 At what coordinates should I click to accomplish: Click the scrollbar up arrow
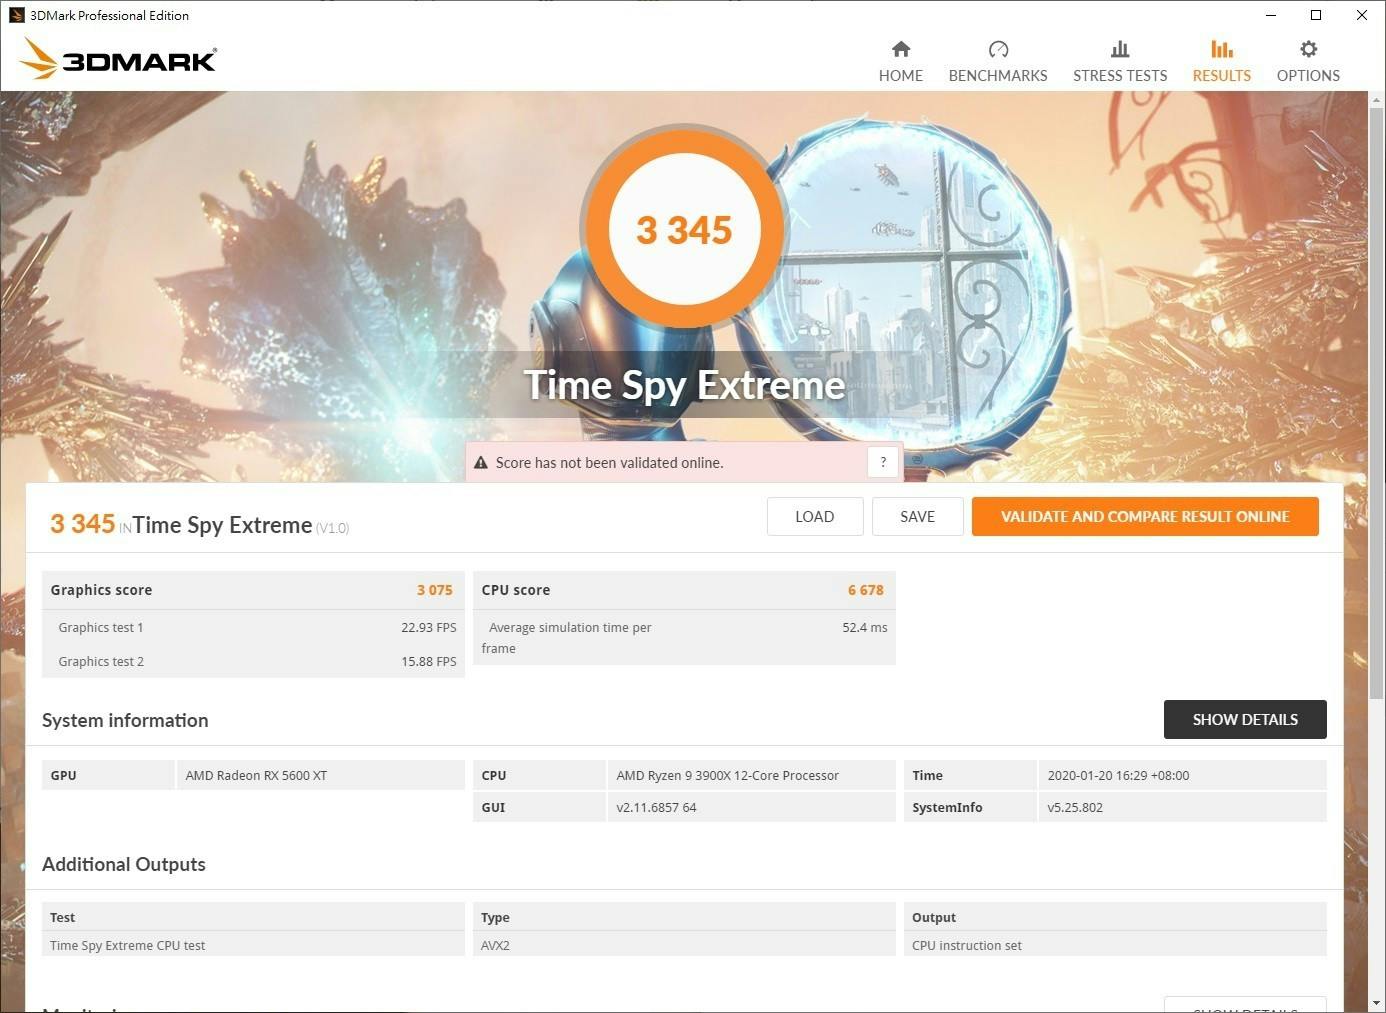1377,99
